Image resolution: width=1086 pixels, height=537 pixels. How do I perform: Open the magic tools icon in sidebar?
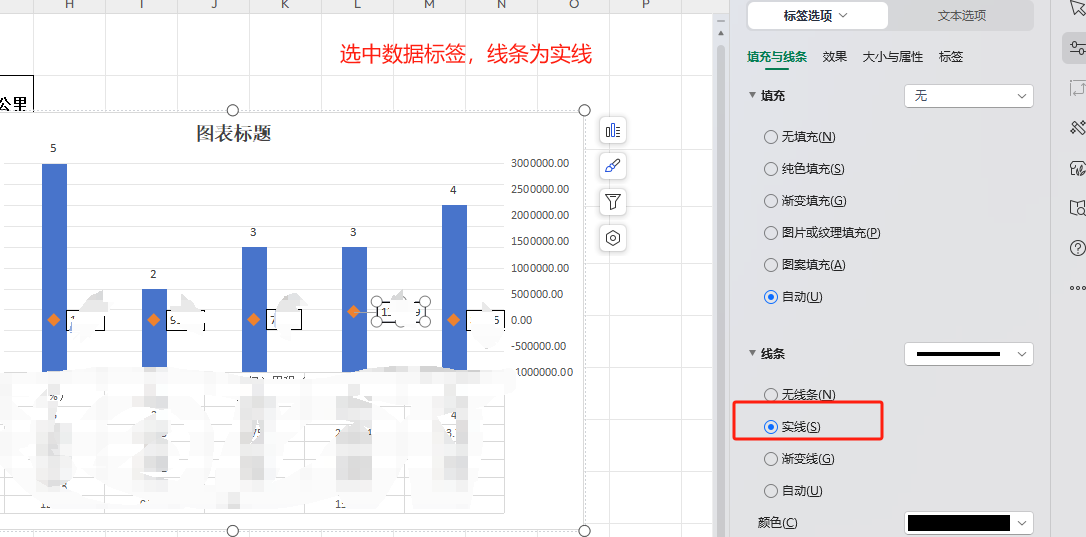(x=1077, y=127)
